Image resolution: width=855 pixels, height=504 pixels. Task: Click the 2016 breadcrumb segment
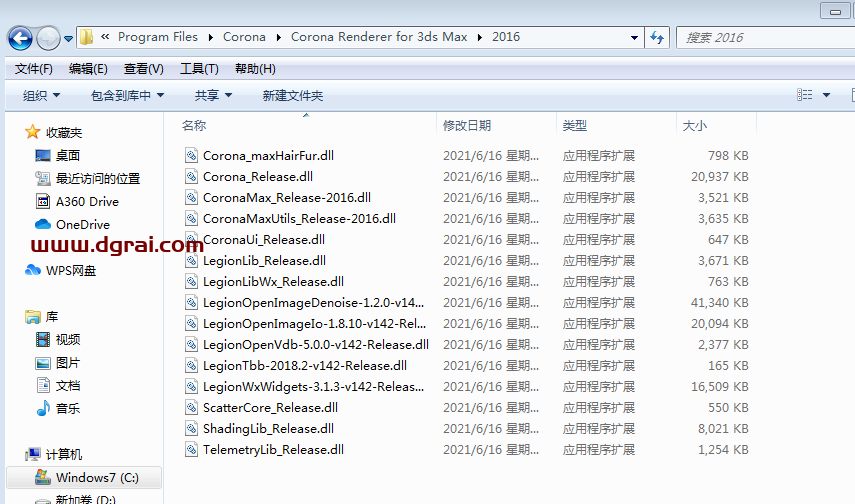(506, 37)
